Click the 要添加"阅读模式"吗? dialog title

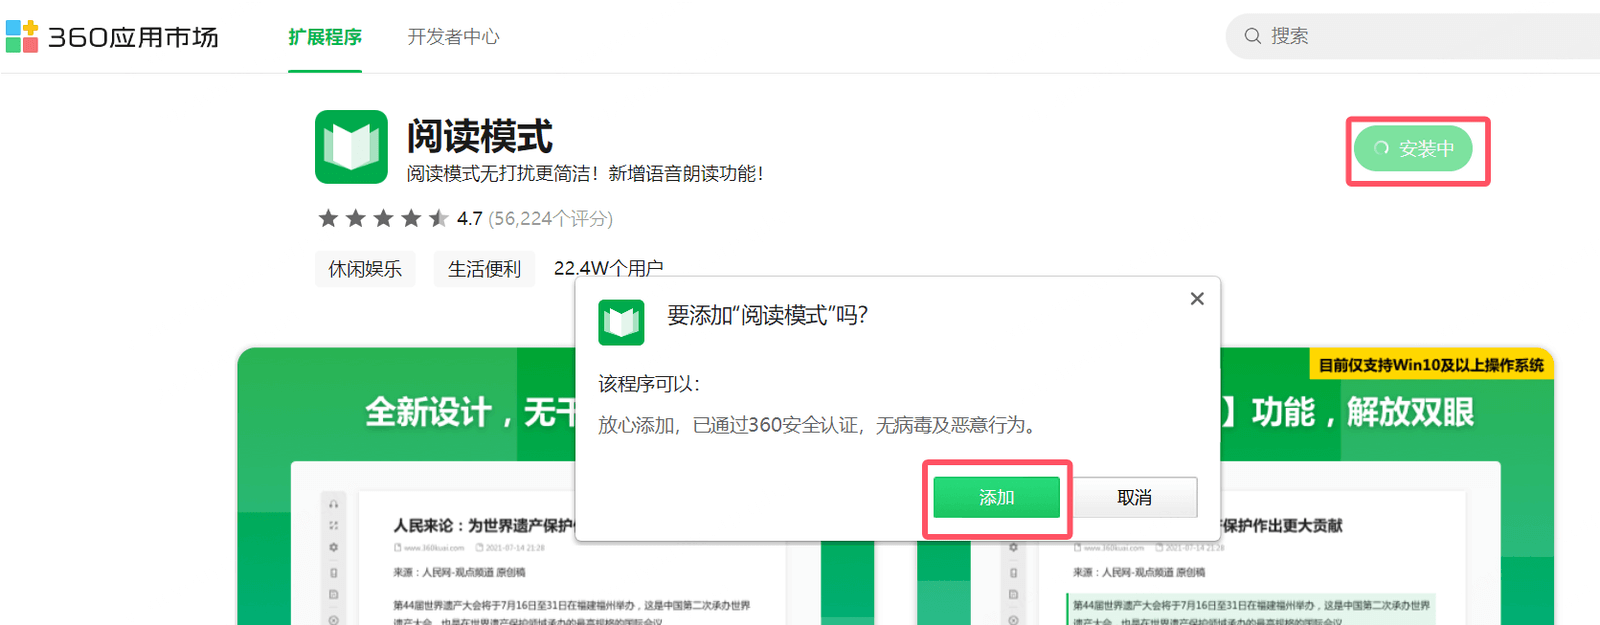coord(768,315)
